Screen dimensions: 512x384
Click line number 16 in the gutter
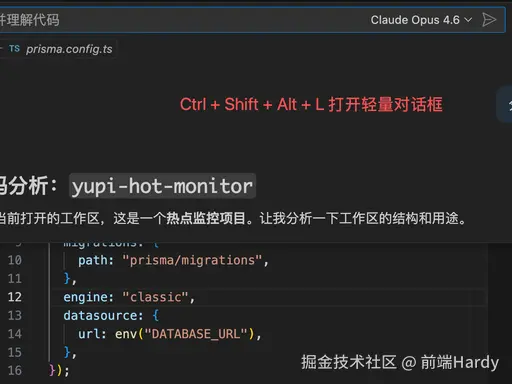pos(15,370)
